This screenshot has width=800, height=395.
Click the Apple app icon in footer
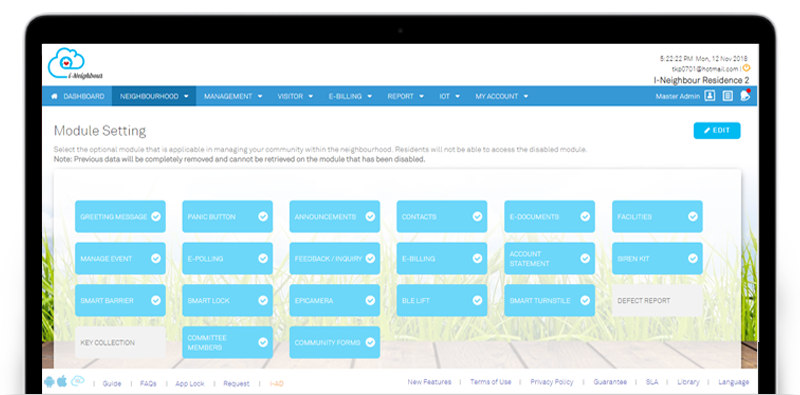point(62,381)
